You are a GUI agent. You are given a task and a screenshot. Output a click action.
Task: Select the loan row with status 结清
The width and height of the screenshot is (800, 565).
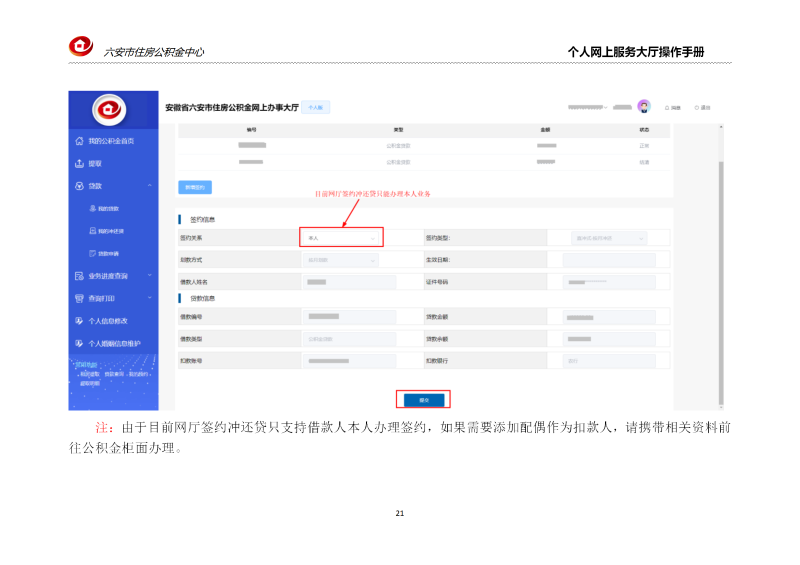click(x=424, y=162)
